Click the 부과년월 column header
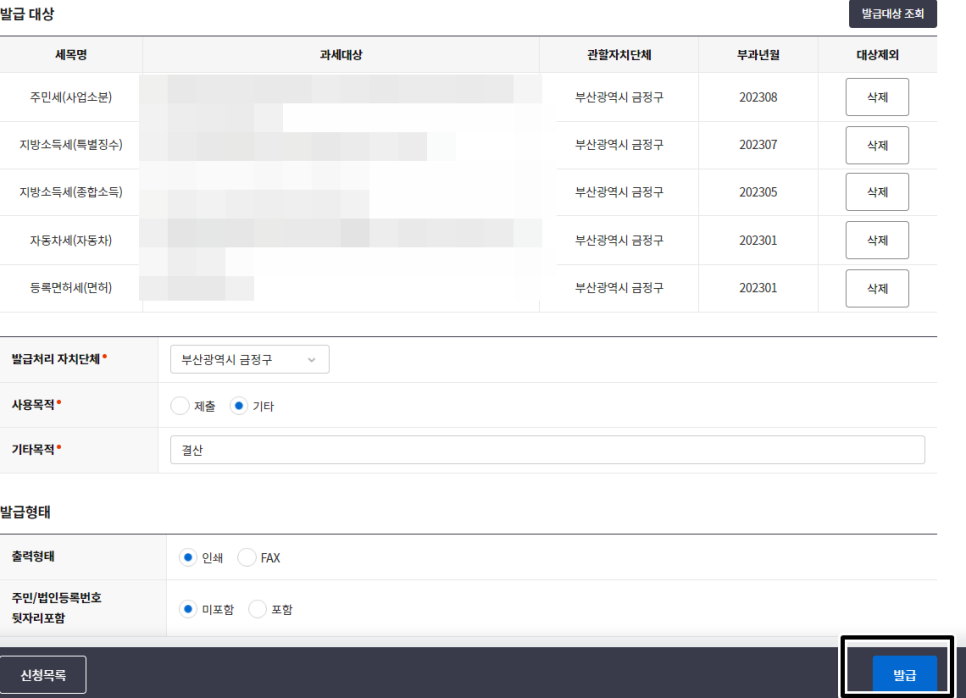Screen dimensions: 966x698 point(757,55)
